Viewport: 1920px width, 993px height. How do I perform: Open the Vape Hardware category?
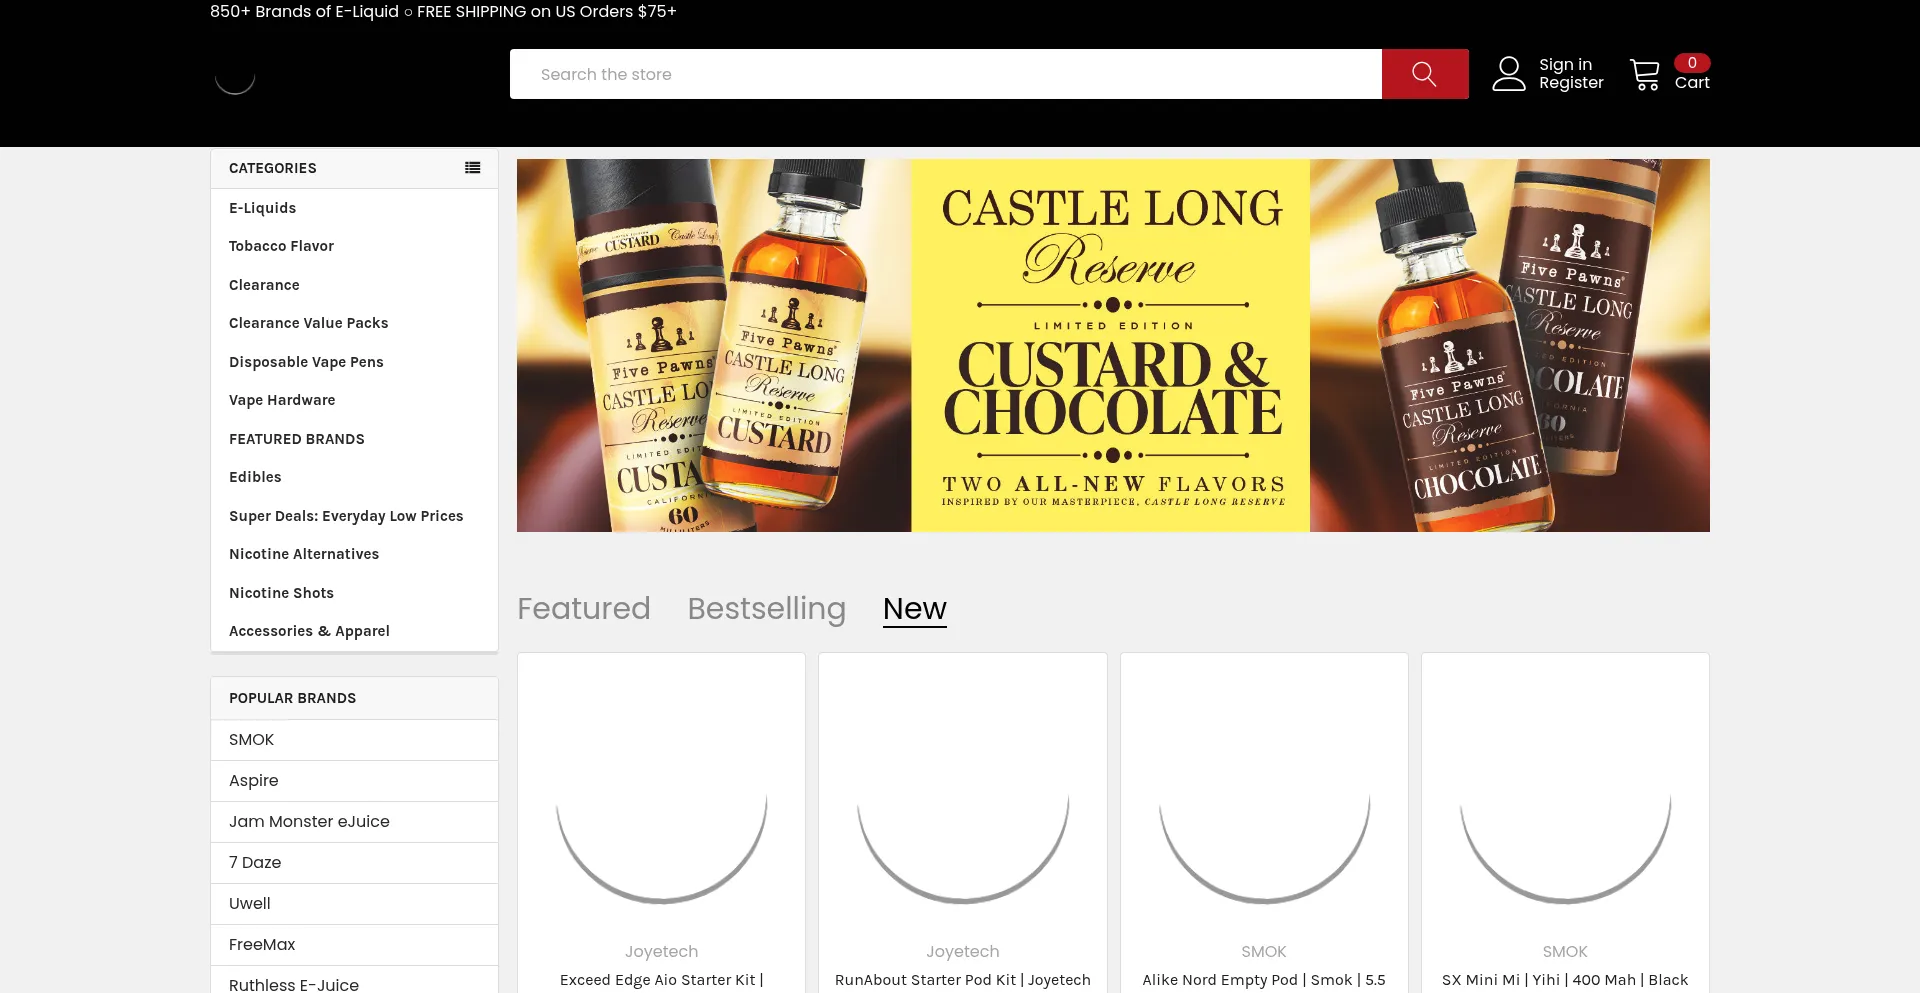pos(282,400)
